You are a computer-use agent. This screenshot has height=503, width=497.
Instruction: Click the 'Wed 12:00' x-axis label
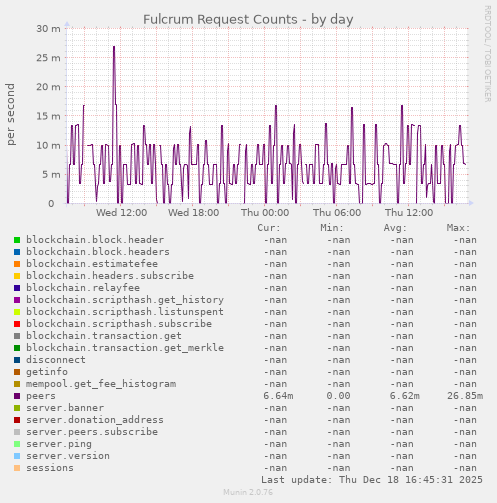[122, 212]
